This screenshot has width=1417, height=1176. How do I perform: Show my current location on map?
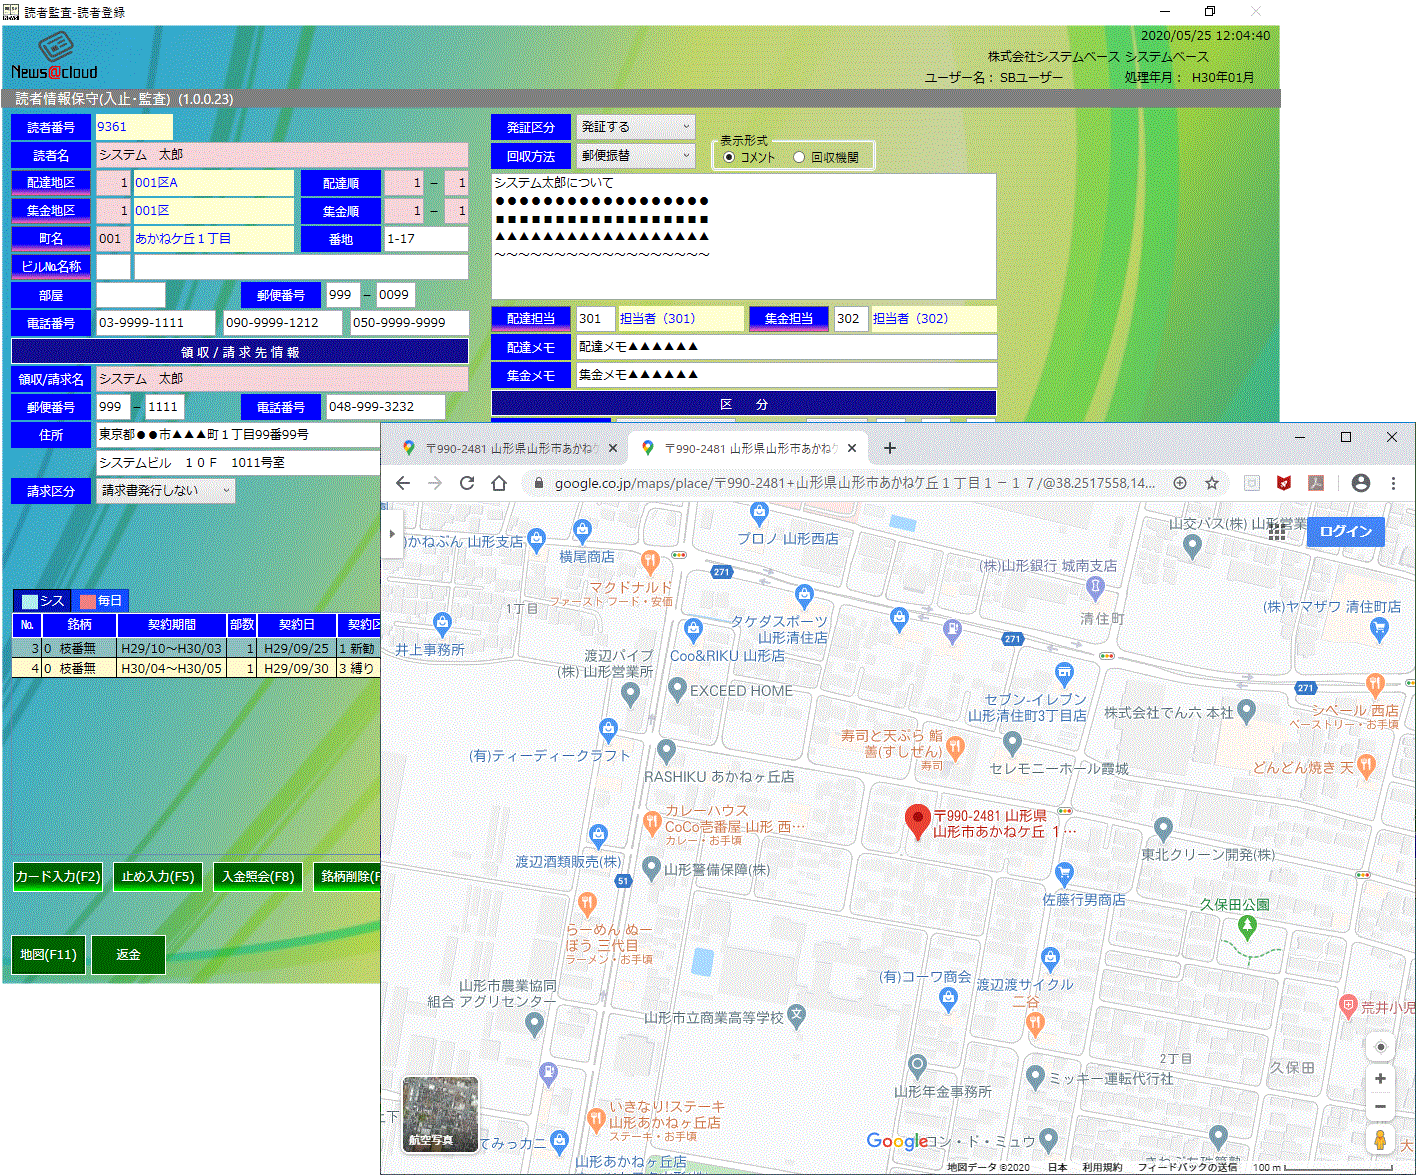(1380, 1046)
